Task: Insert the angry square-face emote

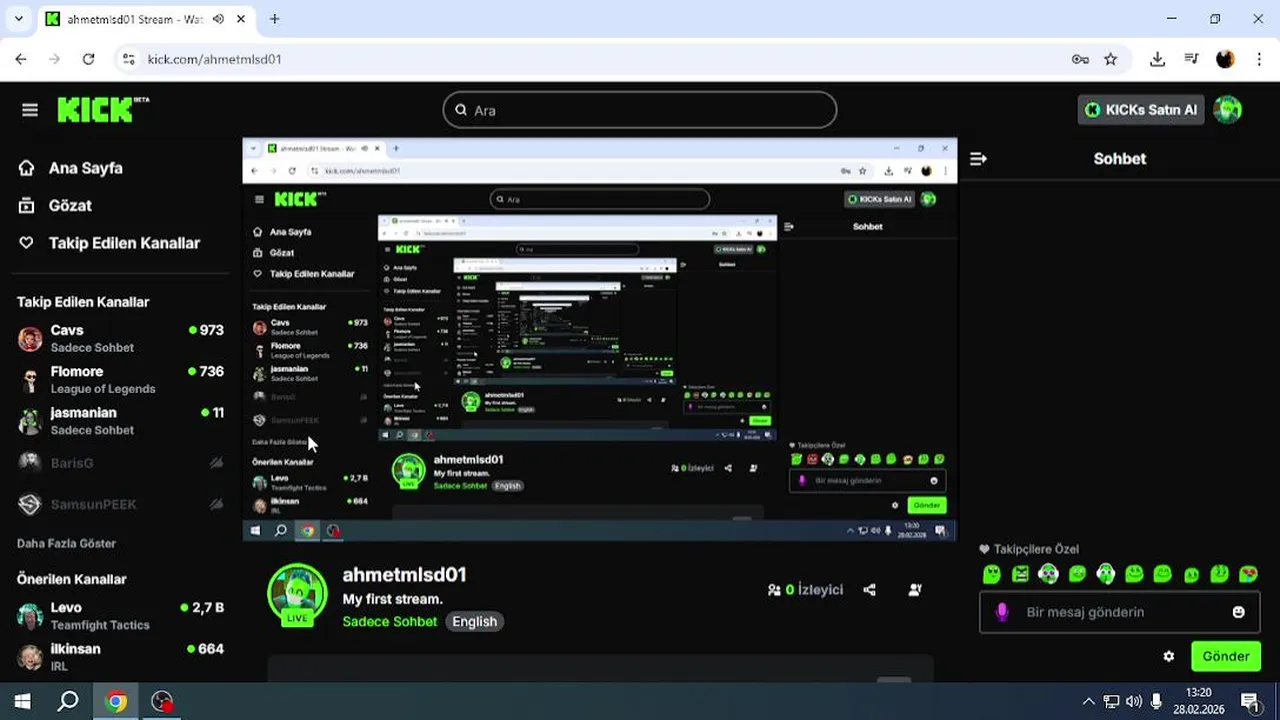Action: [1020, 574]
